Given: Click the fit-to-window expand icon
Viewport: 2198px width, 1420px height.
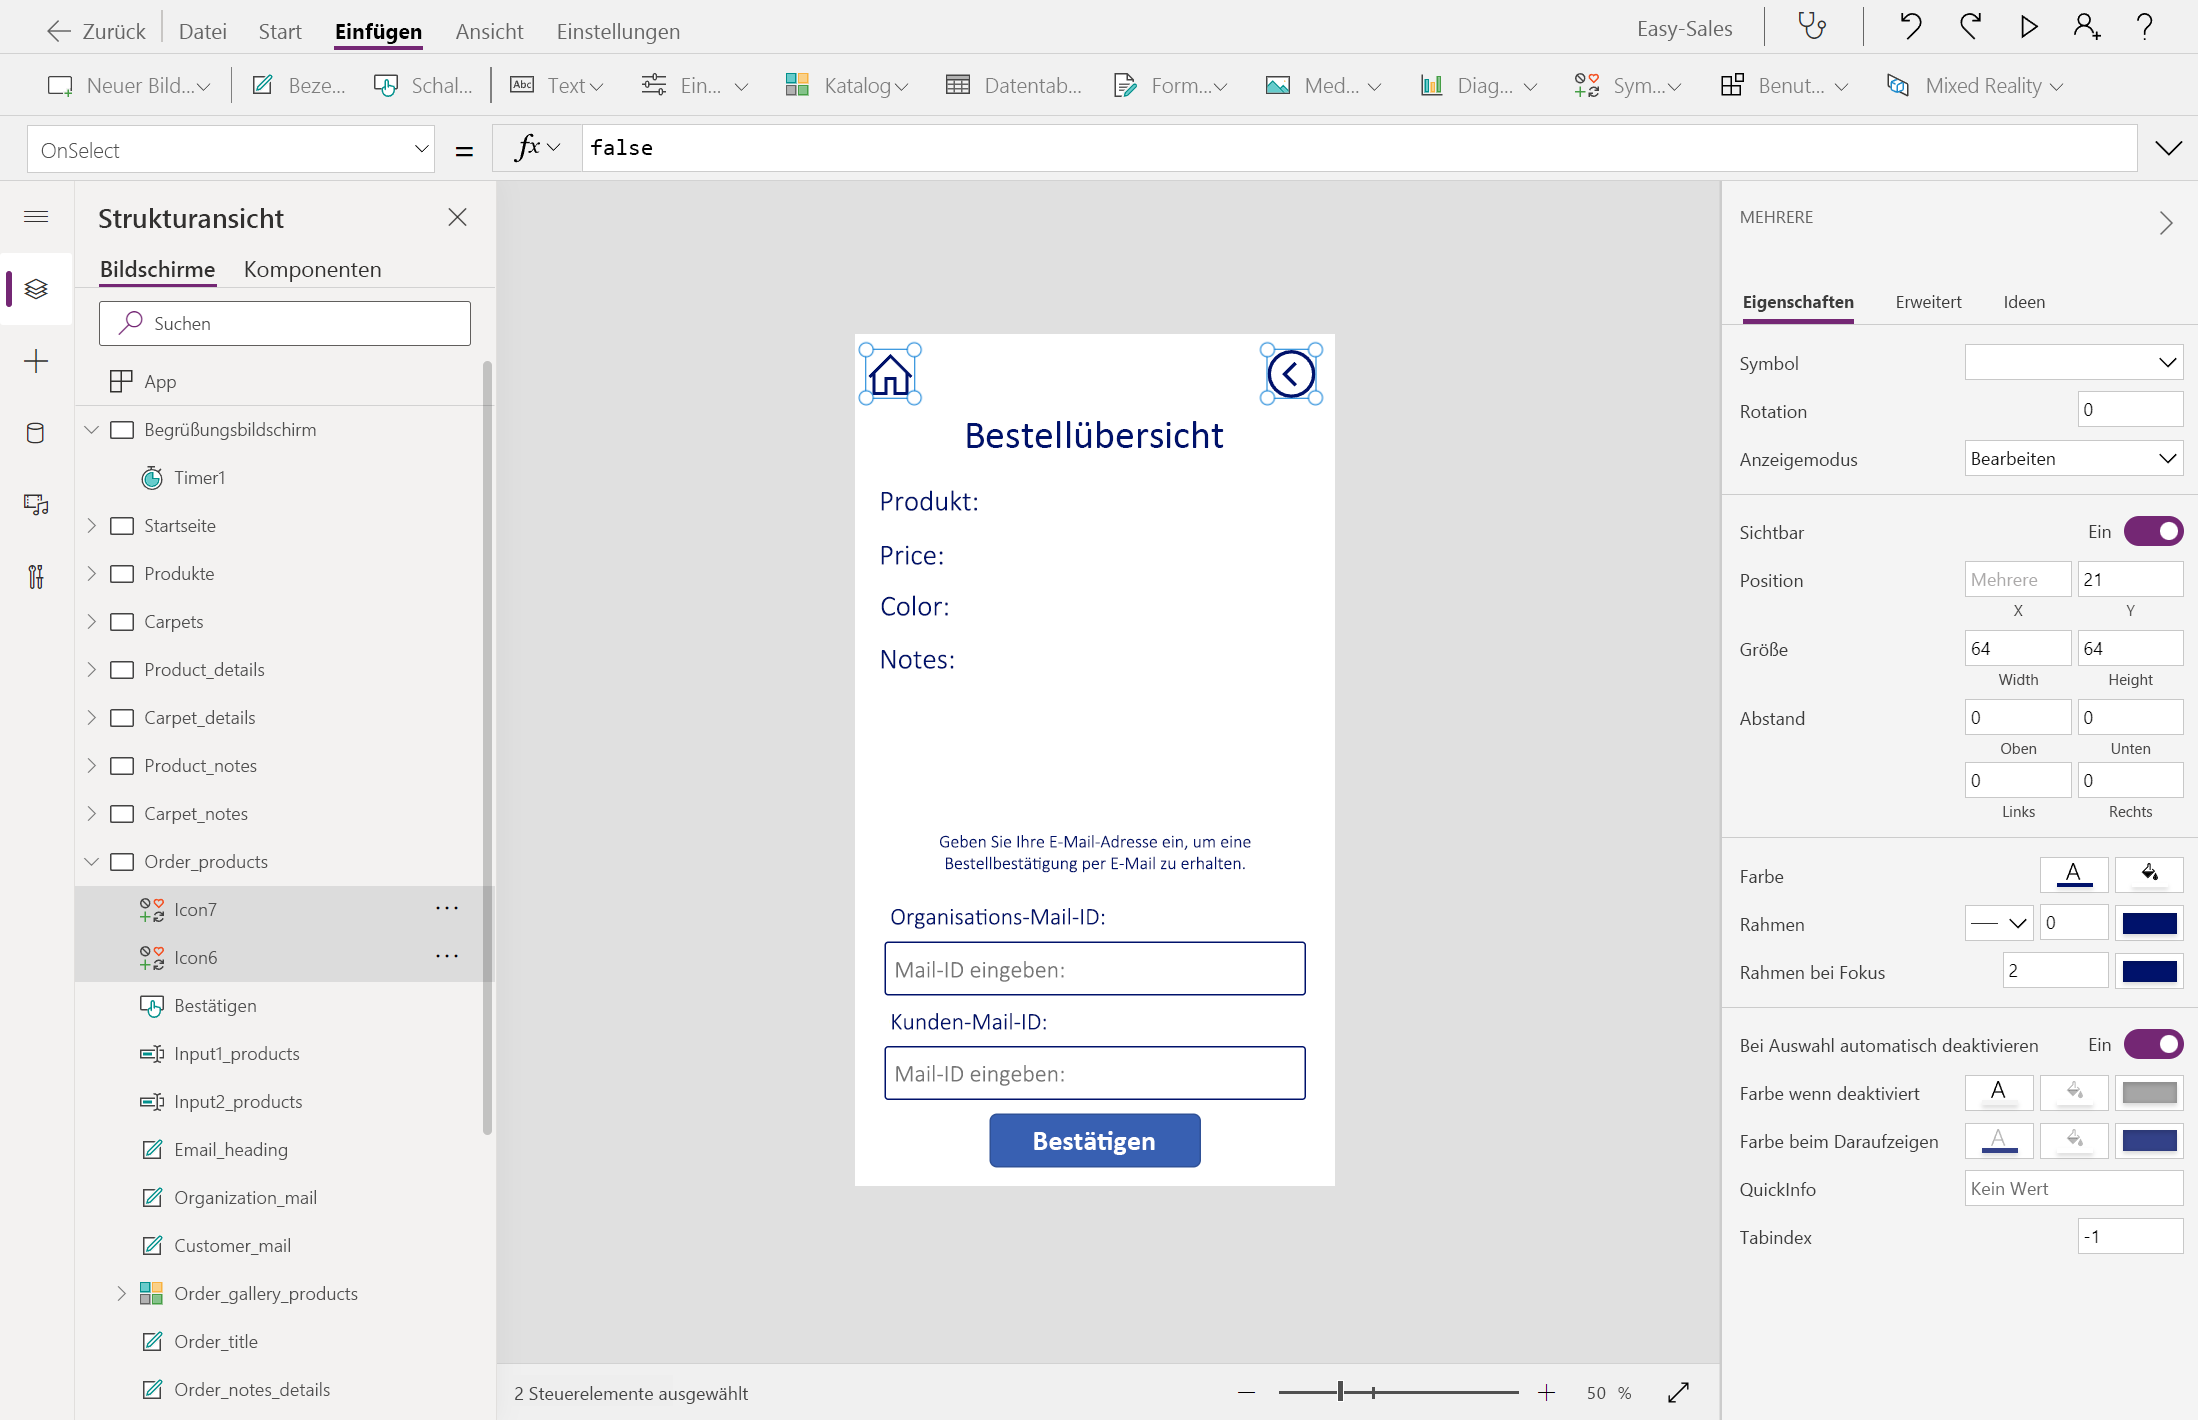Looking at the screenshot, I should [1679, 1392].
